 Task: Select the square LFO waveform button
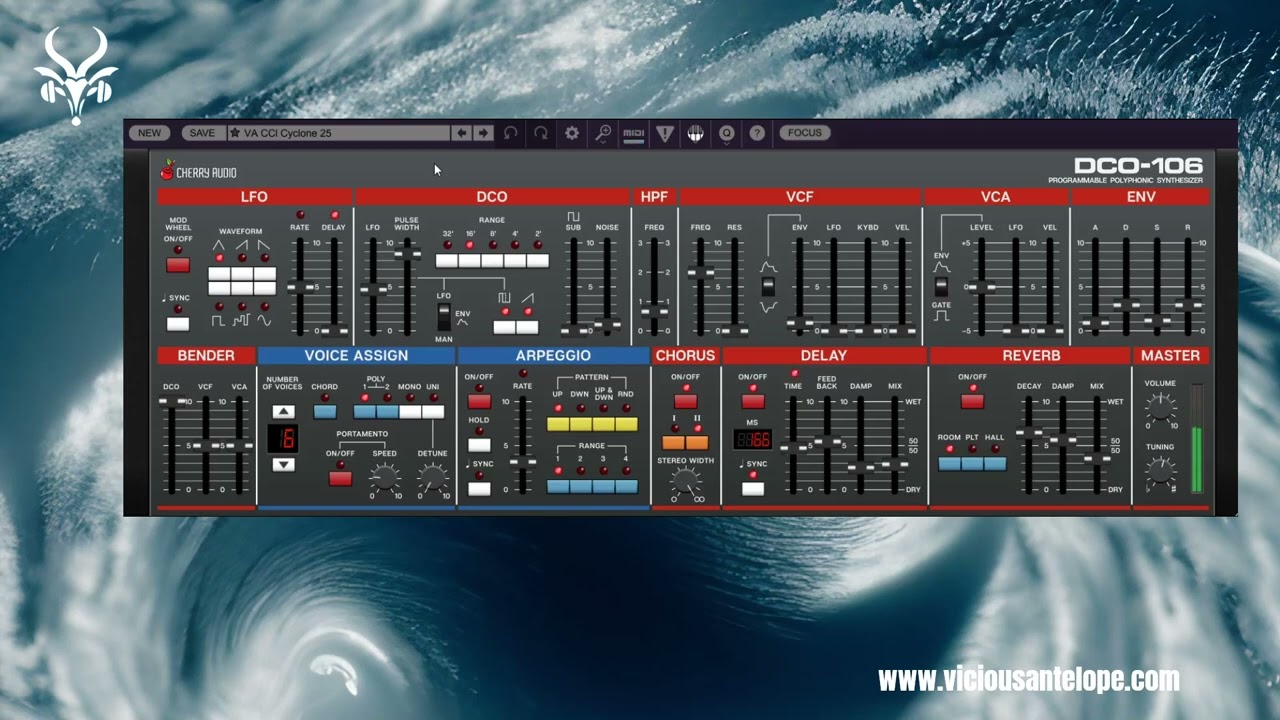point(219,288)
